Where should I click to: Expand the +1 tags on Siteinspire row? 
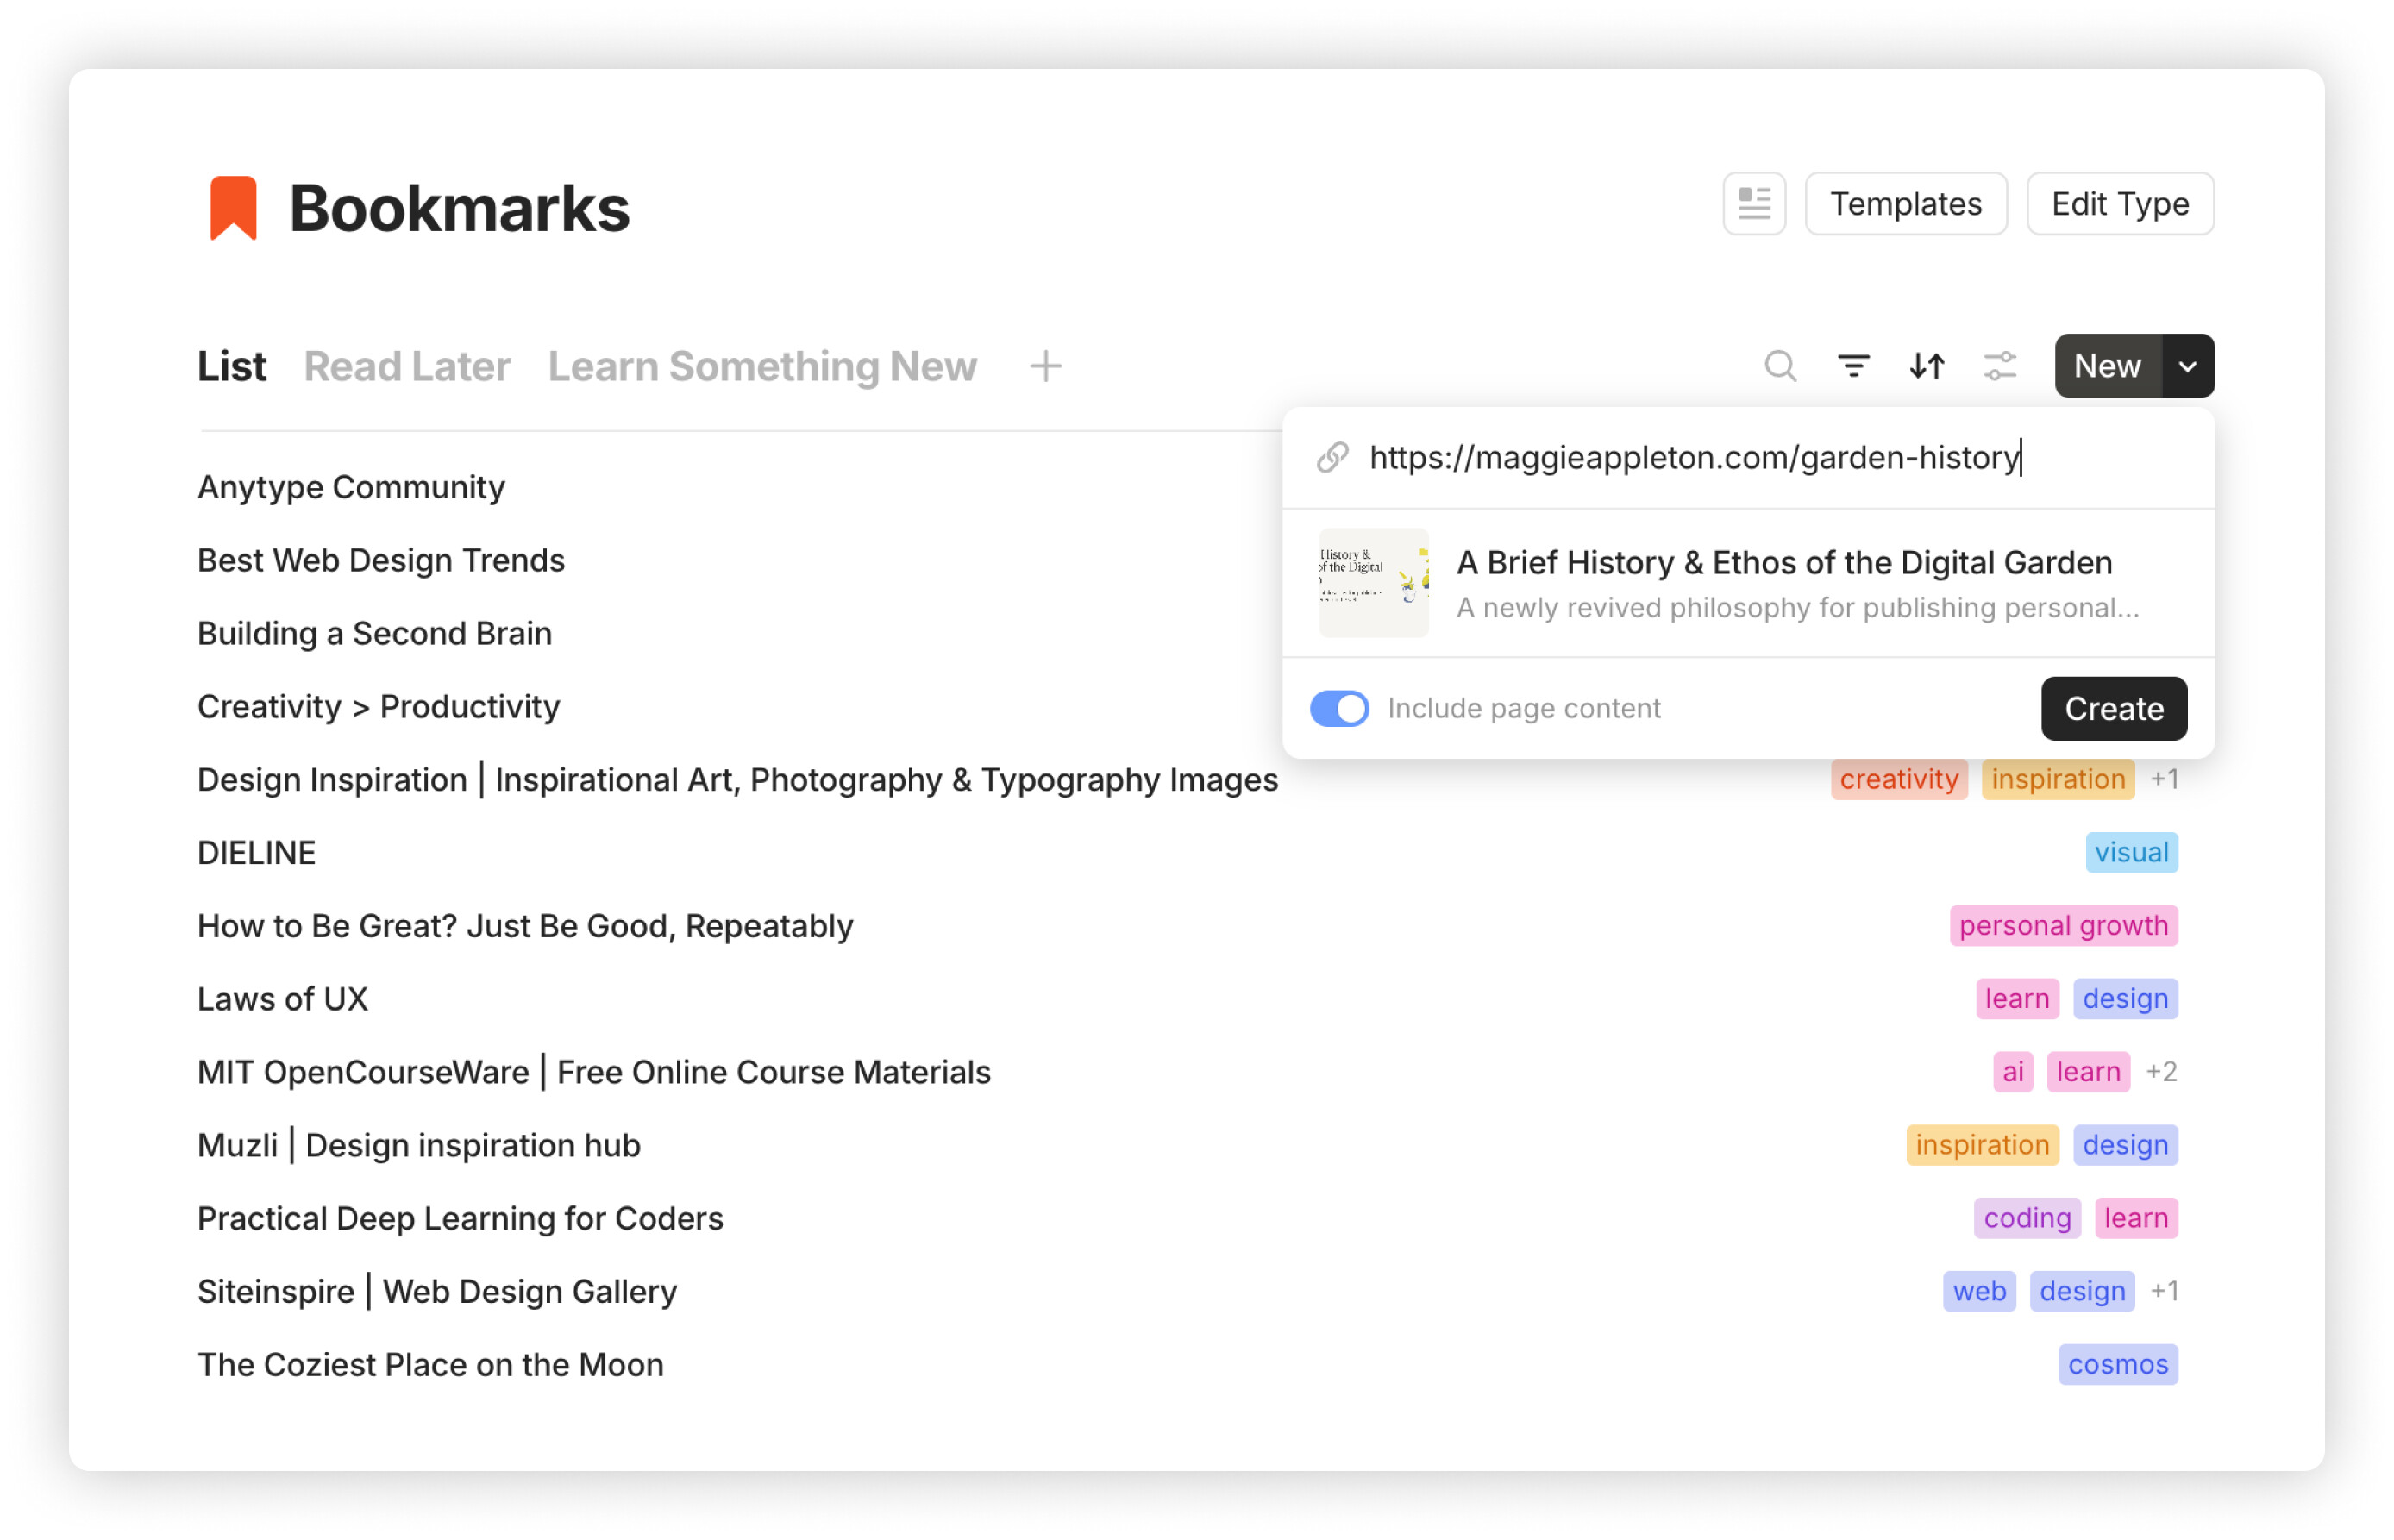pyautogui.click(x=2164, y=1291)
